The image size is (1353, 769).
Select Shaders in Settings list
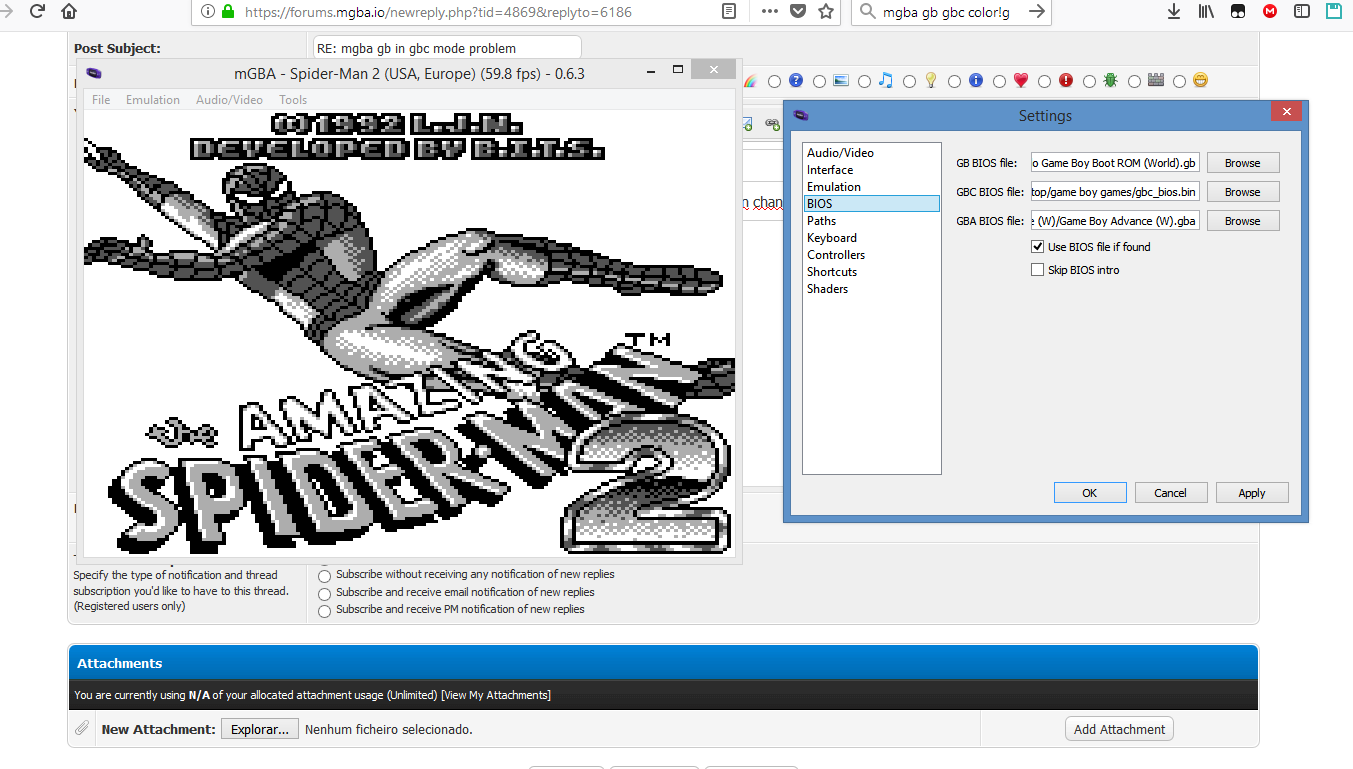pos(871,289)
